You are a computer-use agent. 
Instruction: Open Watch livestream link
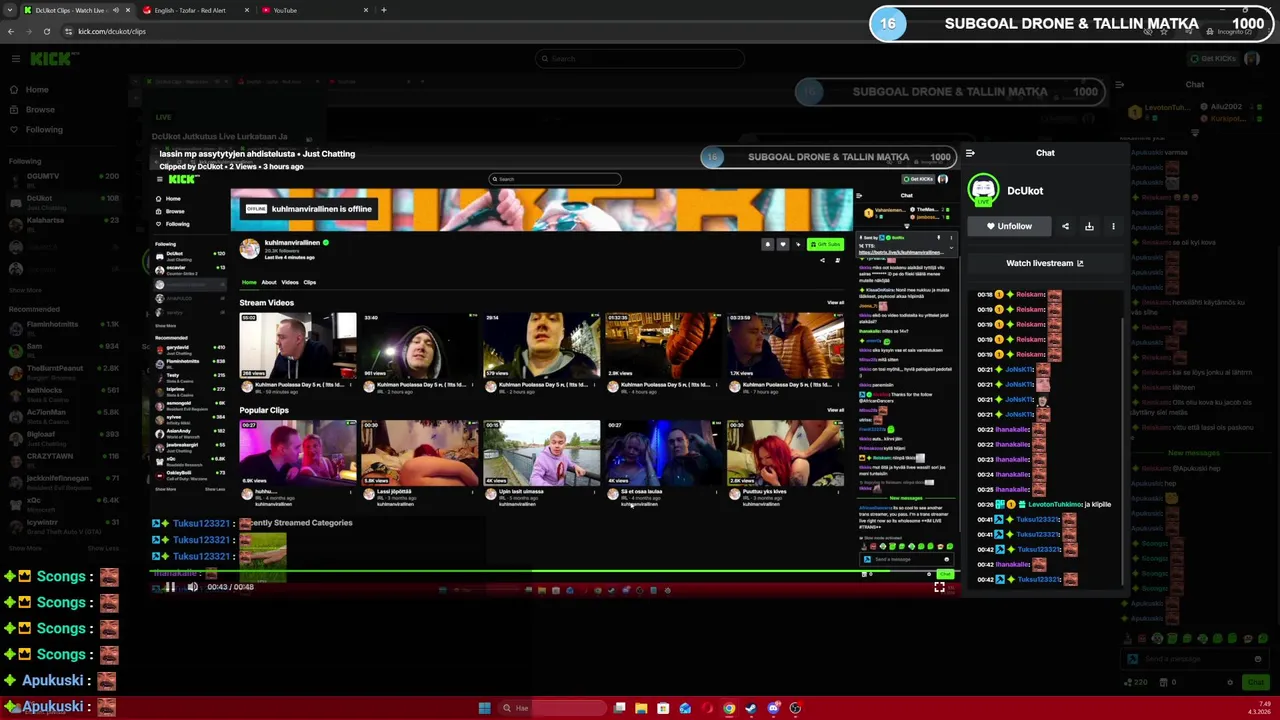tap(1044, 263)
